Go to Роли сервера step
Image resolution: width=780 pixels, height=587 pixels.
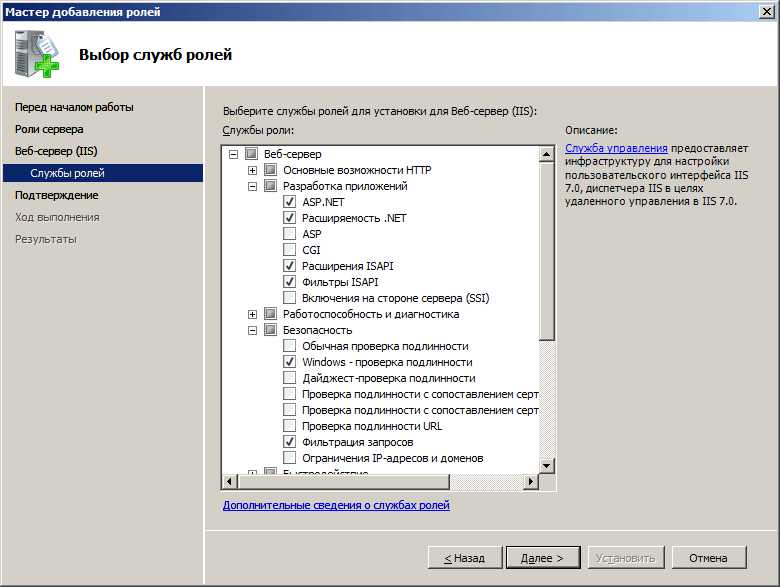point(49,129)
